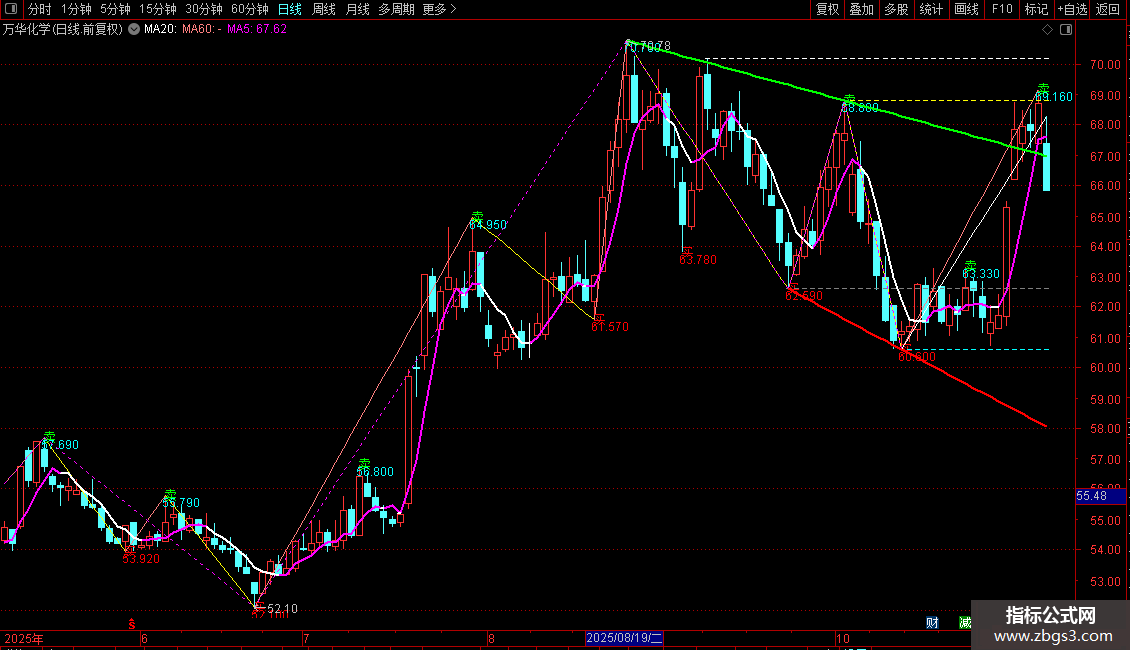
Task: Click the 复权 button
Action: pos(827,9)
